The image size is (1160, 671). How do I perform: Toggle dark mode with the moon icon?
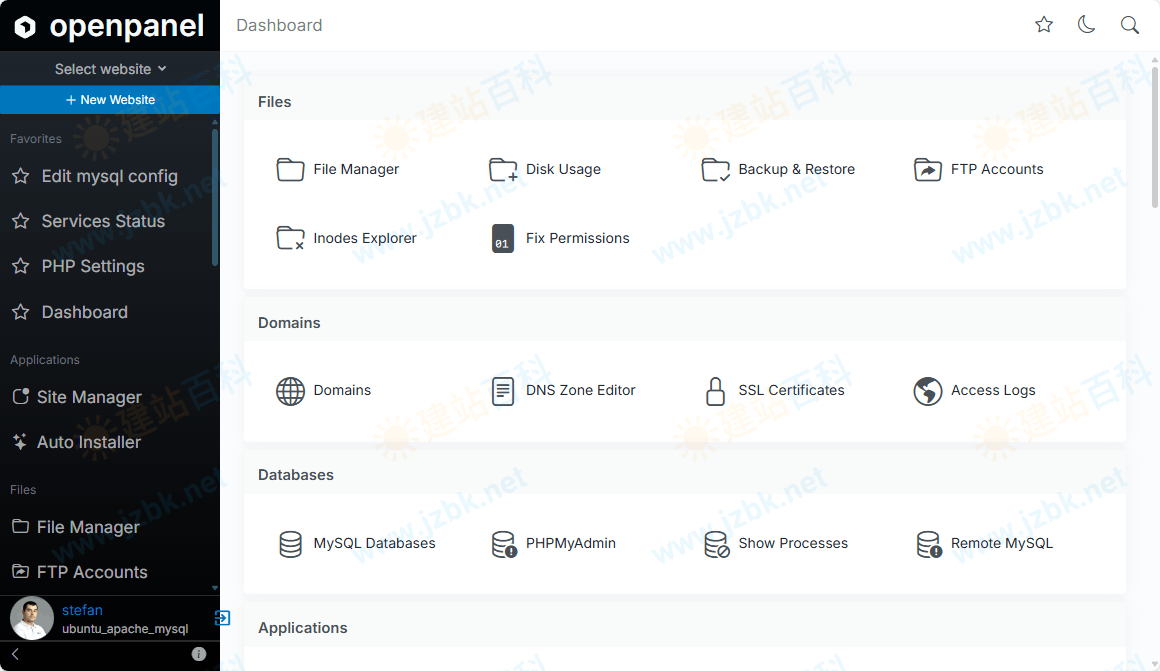pos(1086,24)
